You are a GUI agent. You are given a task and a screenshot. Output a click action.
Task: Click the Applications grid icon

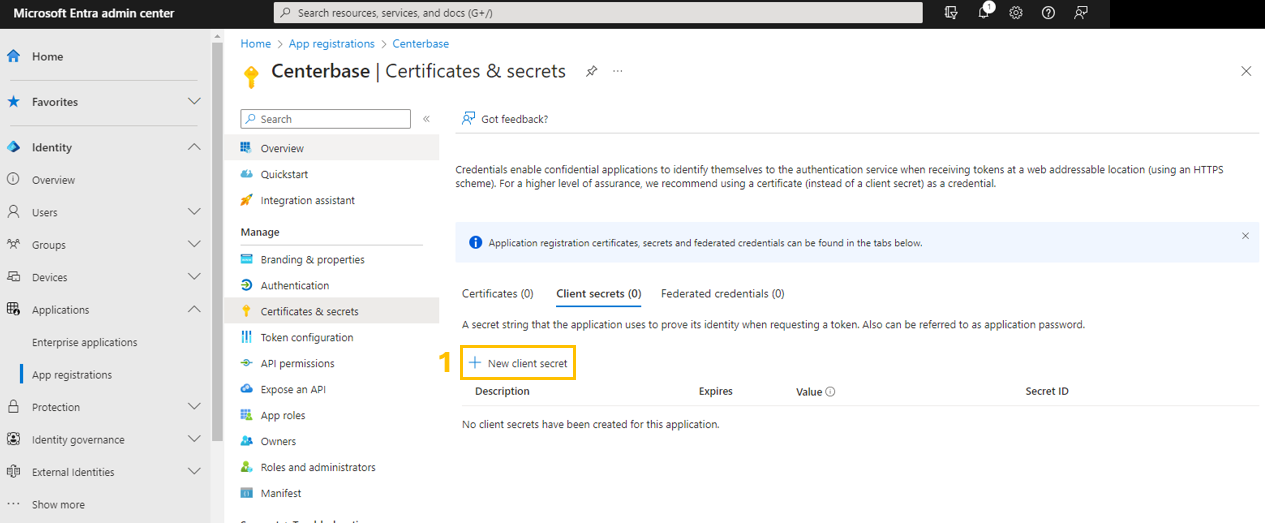[14, 310]
